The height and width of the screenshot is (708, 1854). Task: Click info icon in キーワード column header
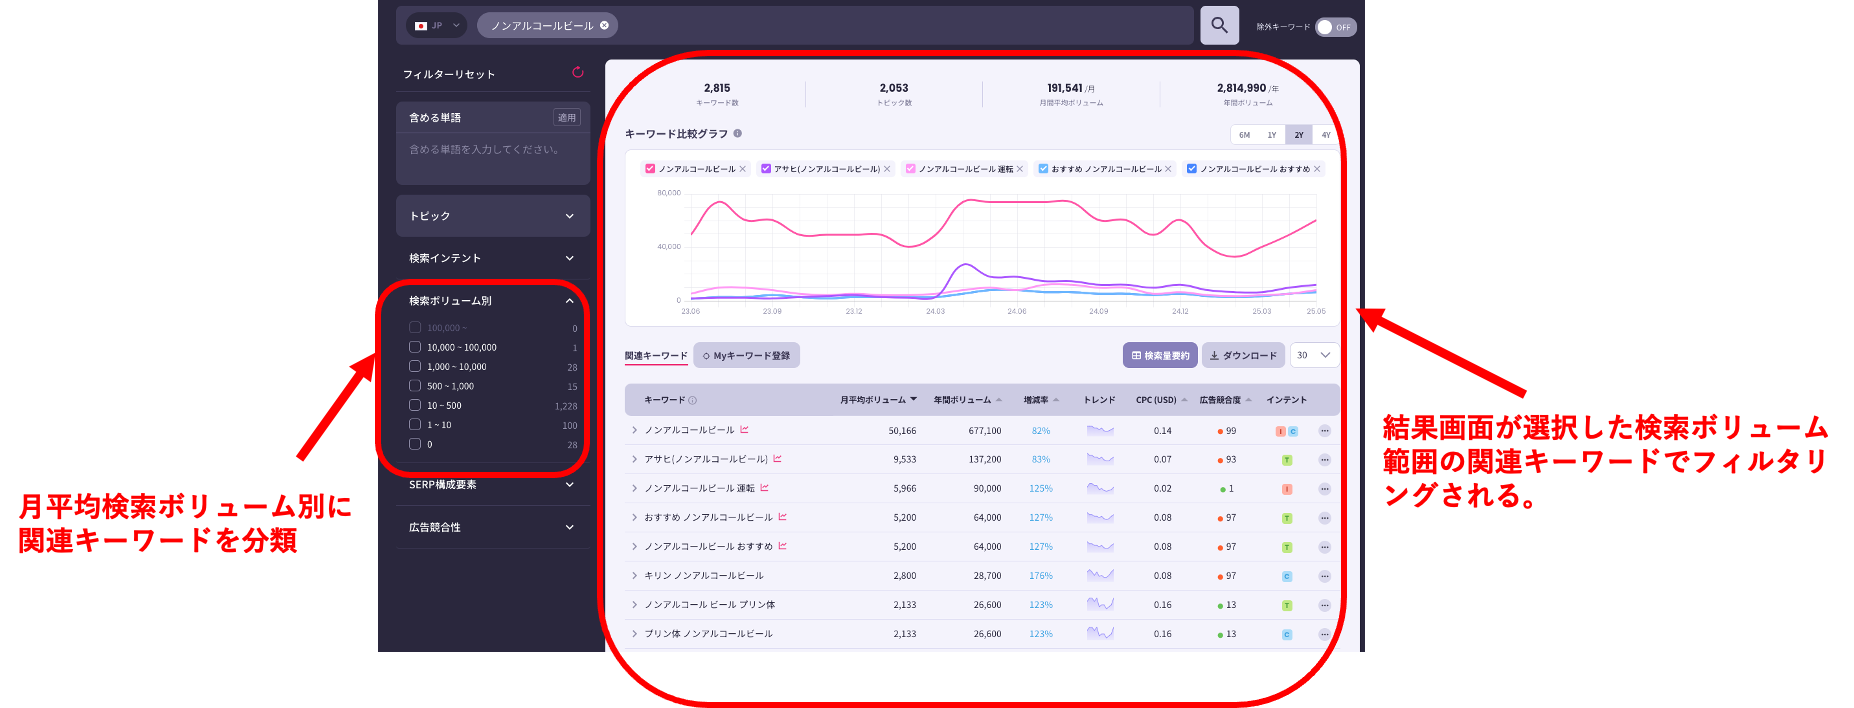[x=693, y=400]
